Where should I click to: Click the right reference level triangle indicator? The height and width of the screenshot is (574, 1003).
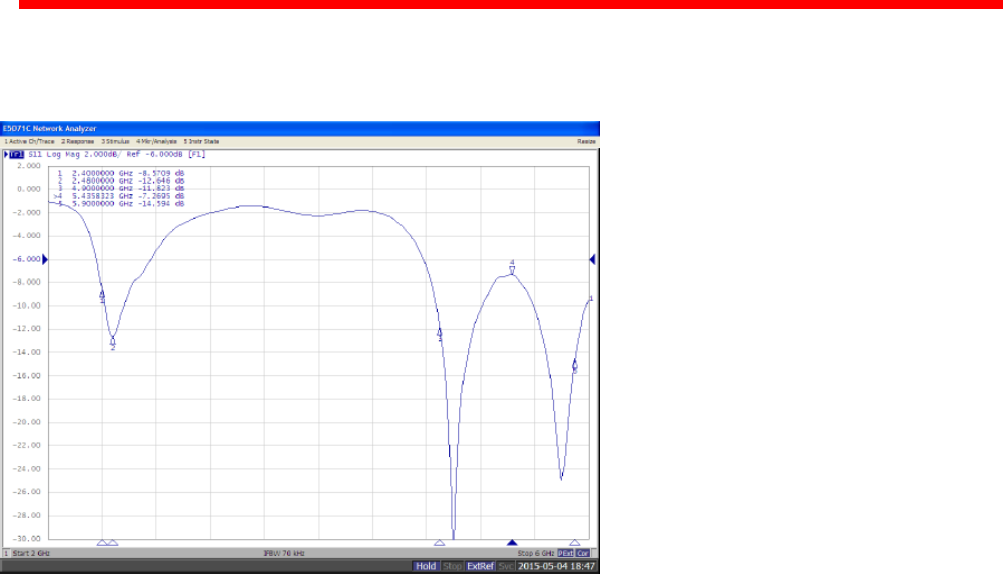pyautogui.click(x=592, y=259)
